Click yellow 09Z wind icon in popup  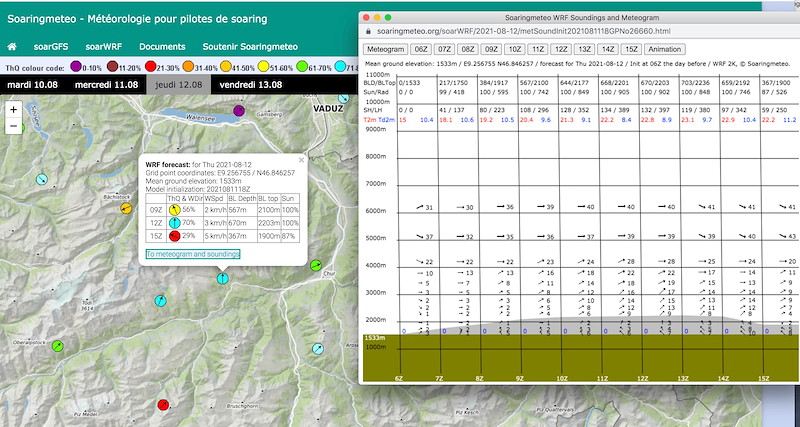174,210
